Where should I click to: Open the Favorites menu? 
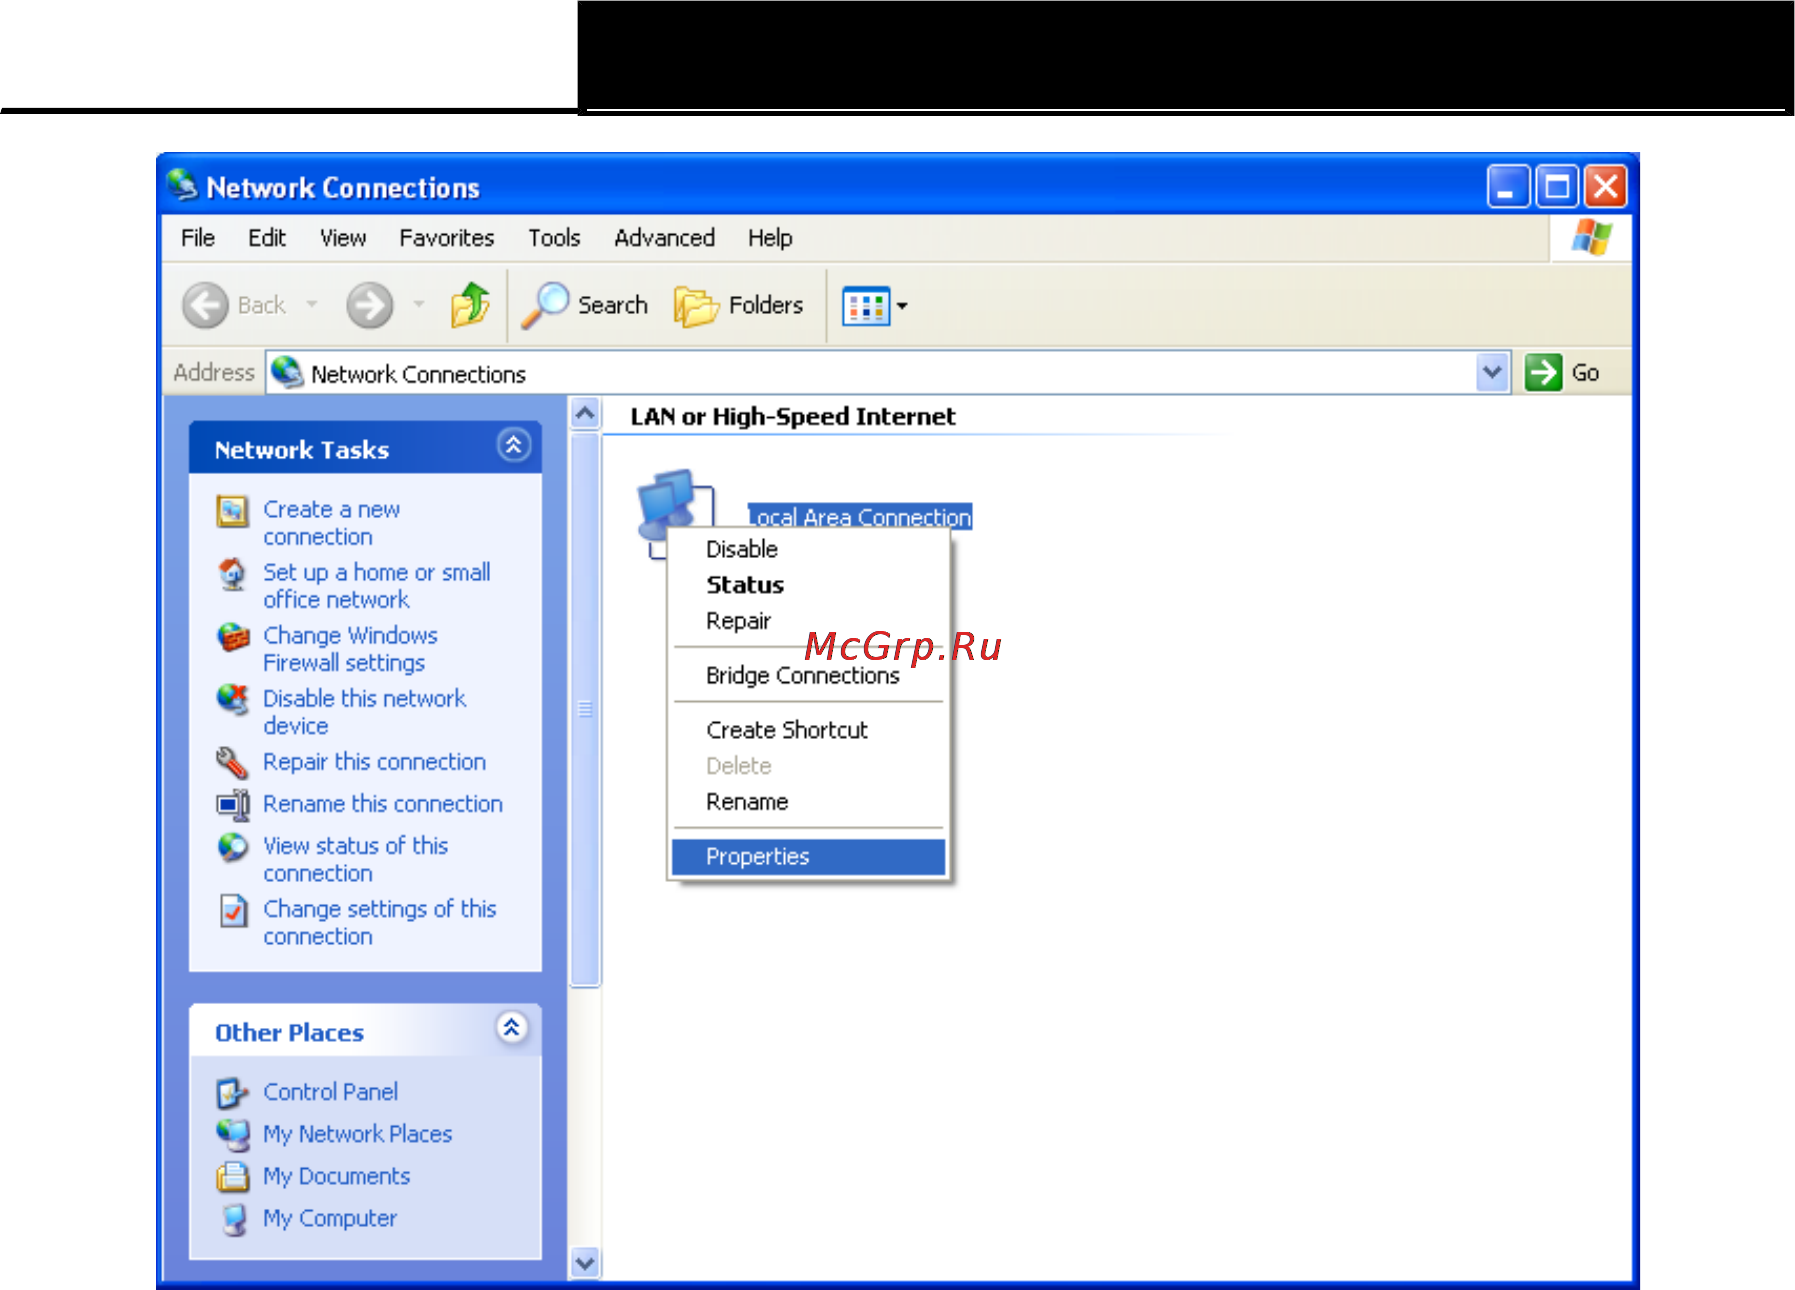(446, 238)
